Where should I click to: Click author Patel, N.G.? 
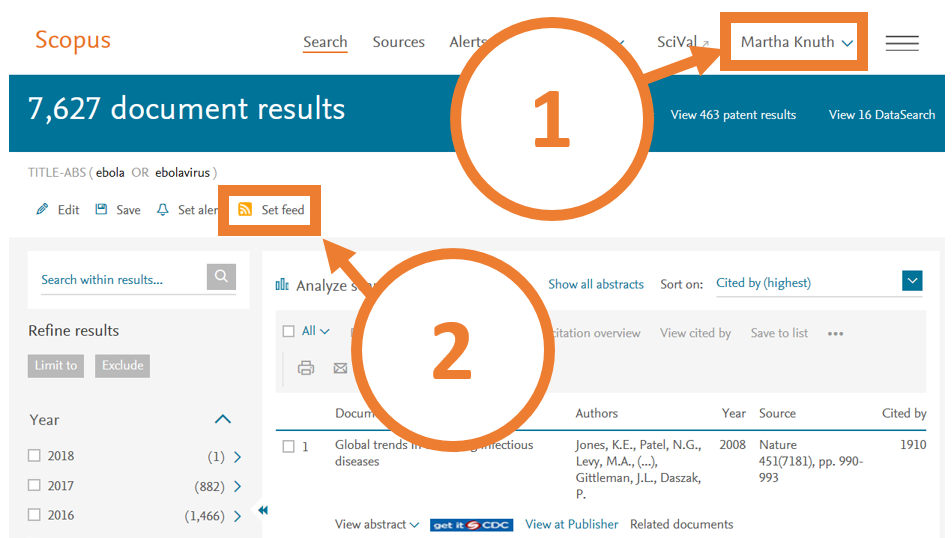click(670, 445)
